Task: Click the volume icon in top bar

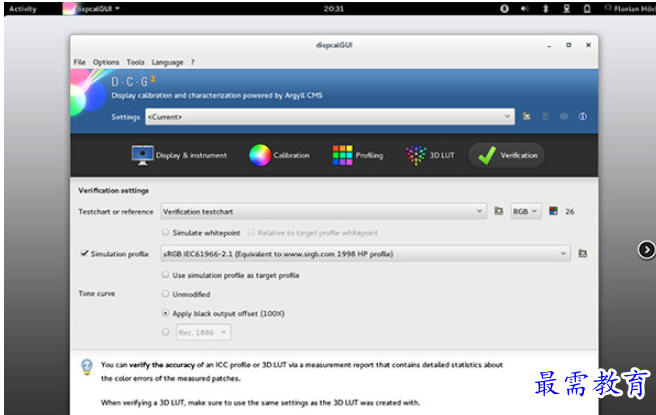Action: 525,9
